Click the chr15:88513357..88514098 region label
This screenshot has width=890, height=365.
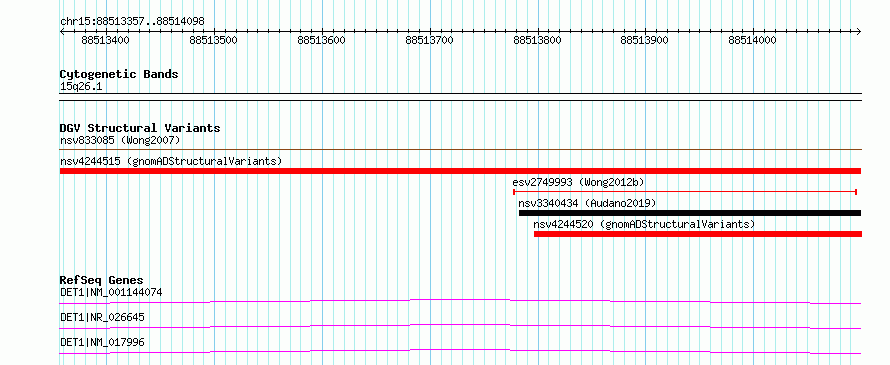[132, 22]
